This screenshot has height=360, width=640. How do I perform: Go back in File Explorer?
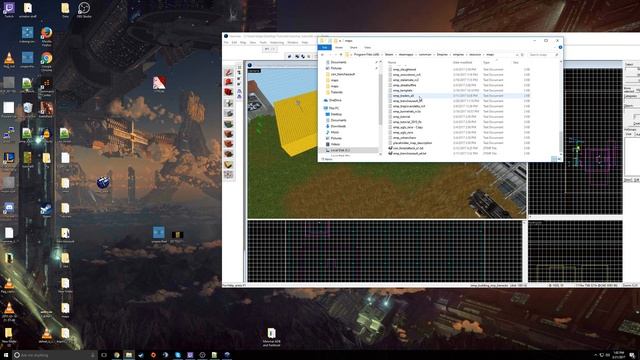(322, 55)
